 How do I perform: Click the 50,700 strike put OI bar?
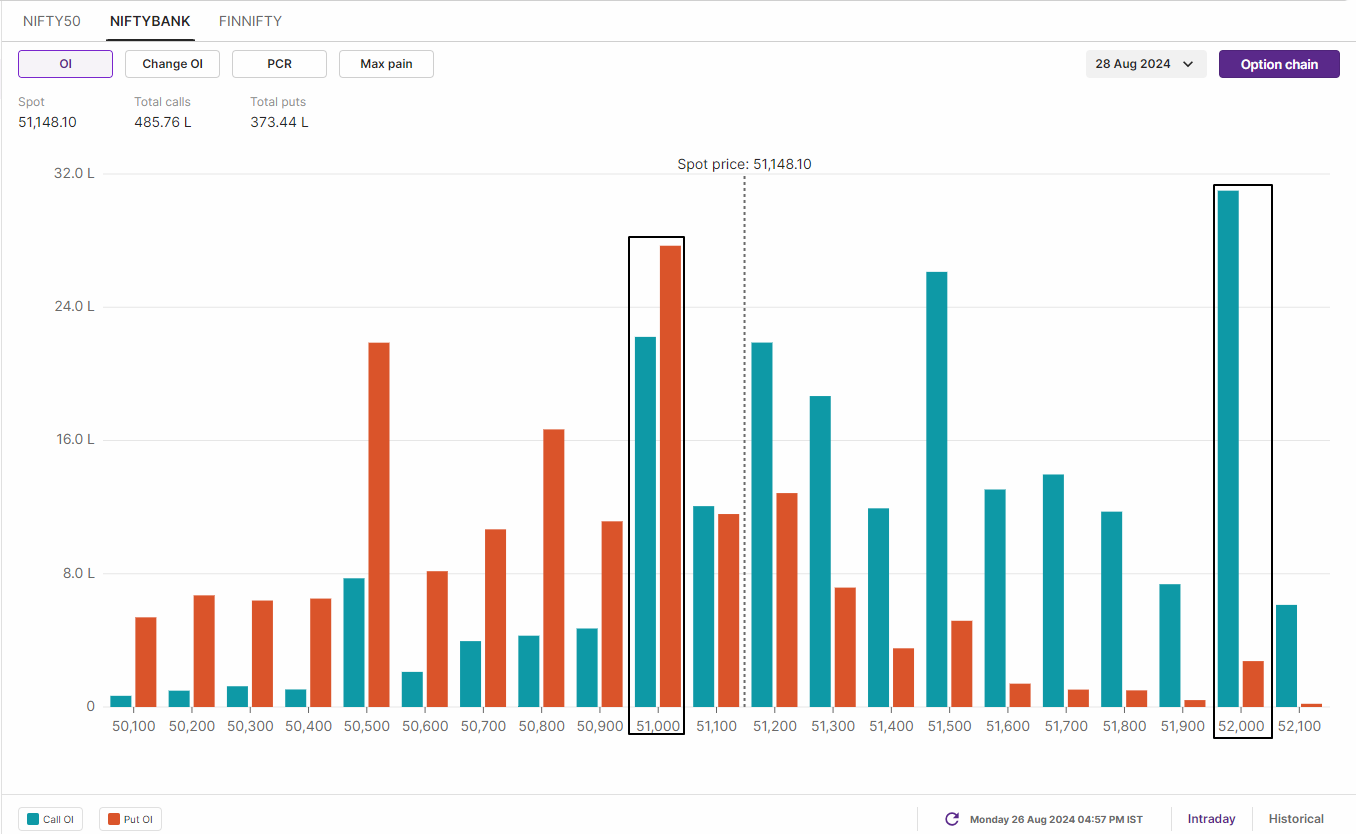(495, 618)
